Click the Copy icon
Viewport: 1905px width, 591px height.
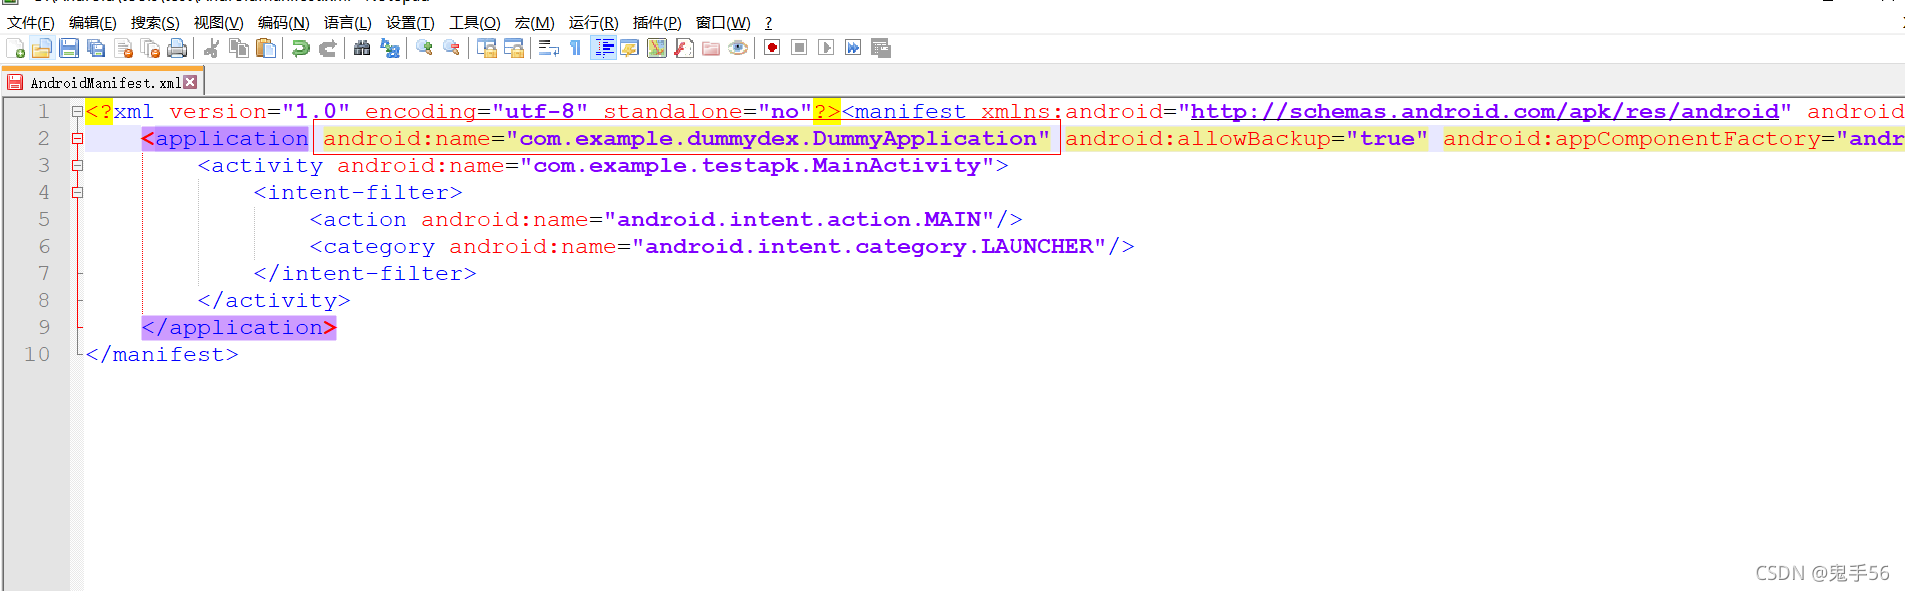pos(239,48)
